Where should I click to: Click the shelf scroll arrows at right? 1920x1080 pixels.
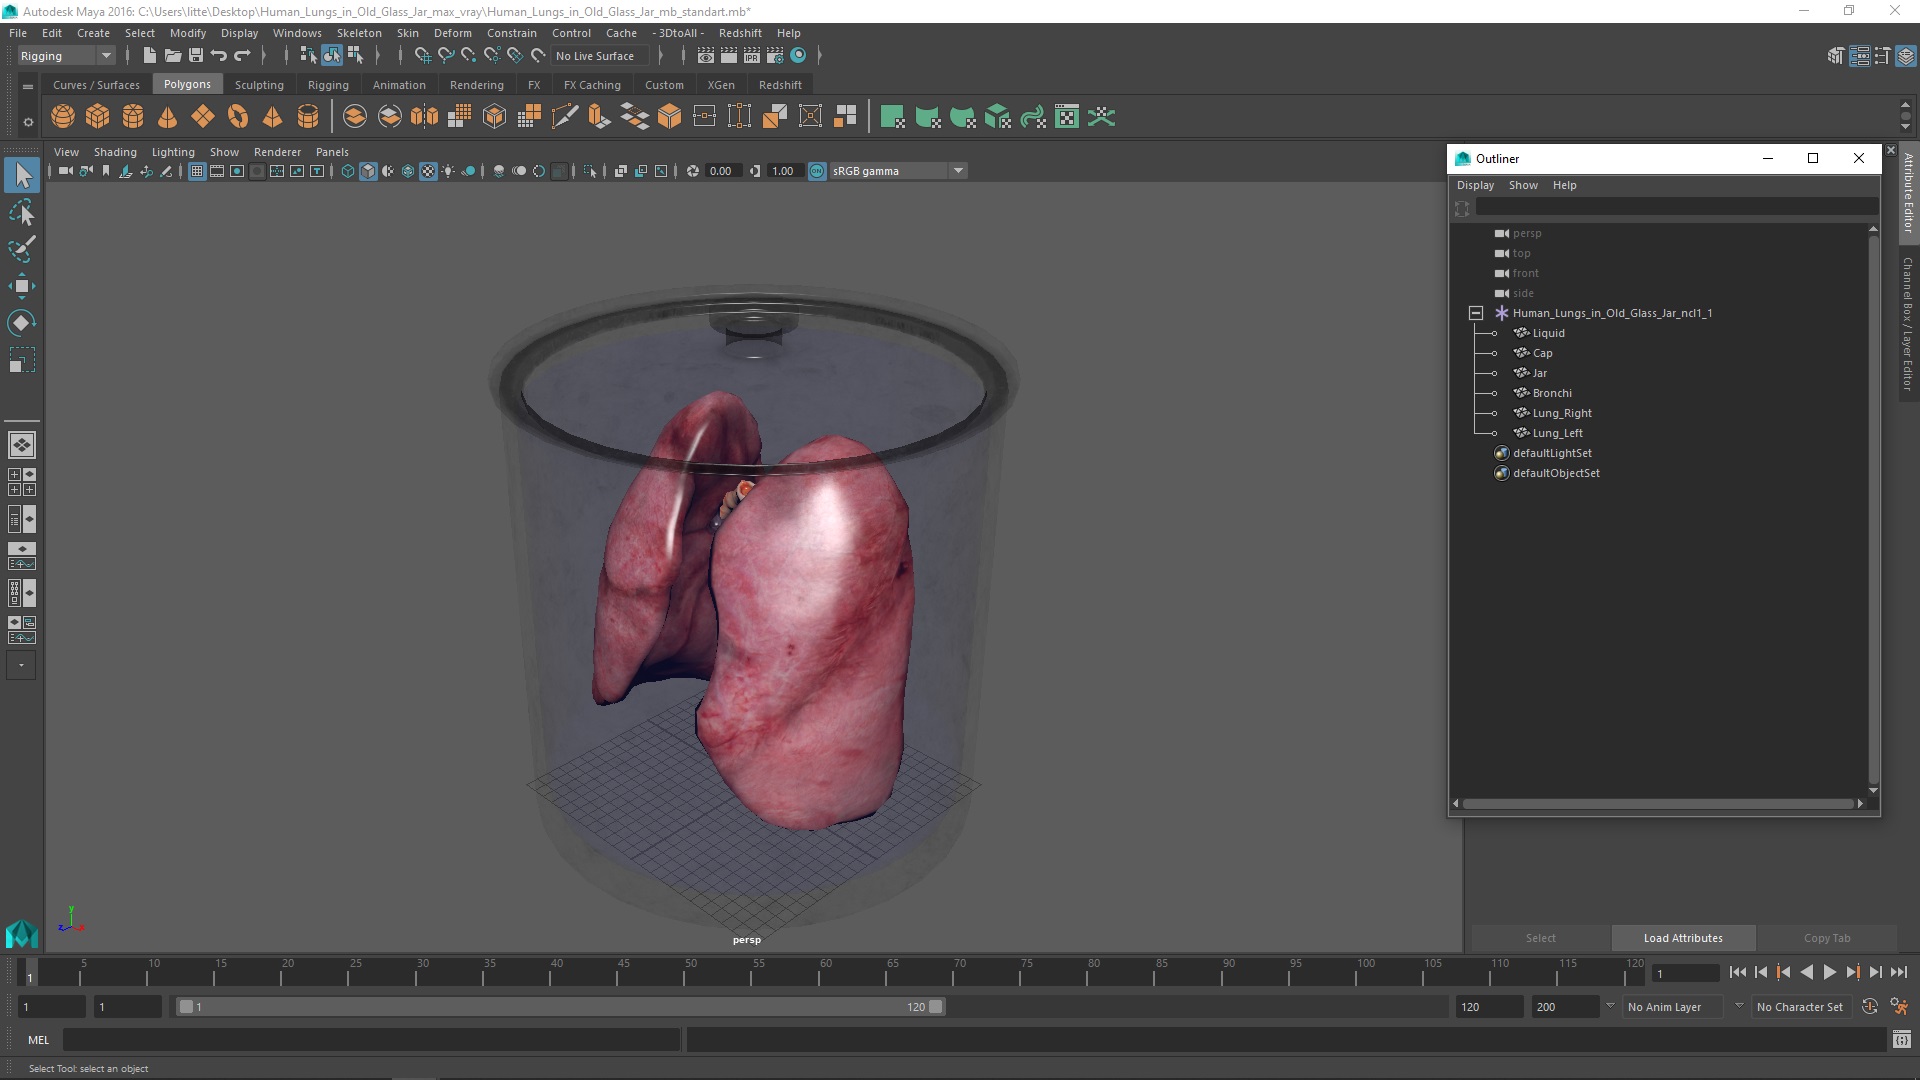coord(1906,116)
